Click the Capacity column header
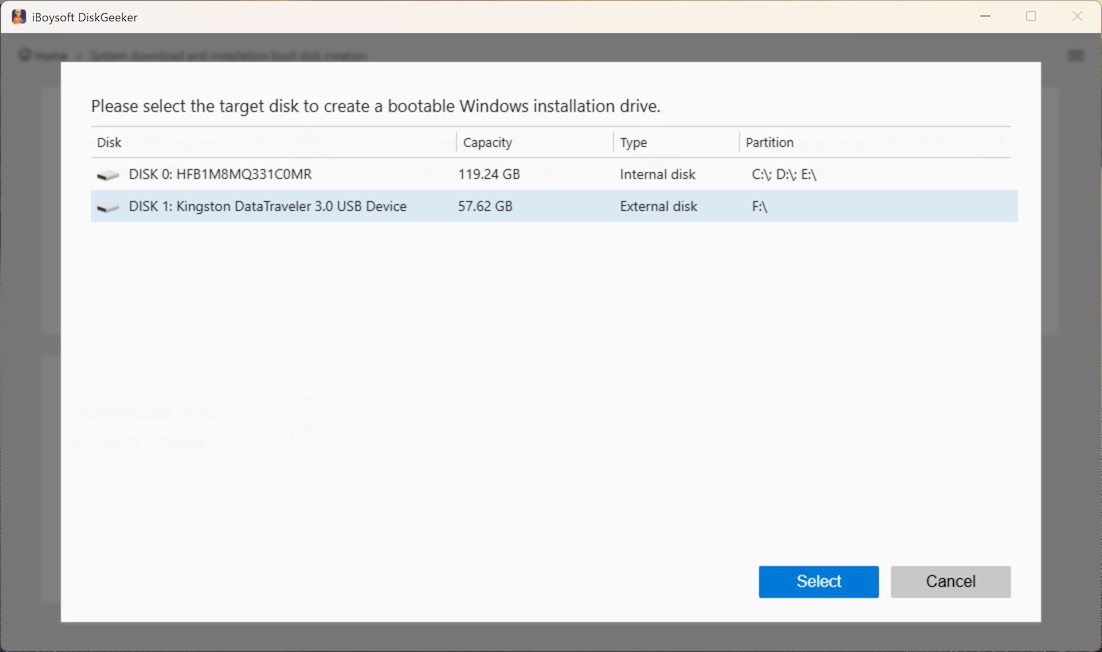The width and height of the screenshot is (1102, 652). [487, 142]
